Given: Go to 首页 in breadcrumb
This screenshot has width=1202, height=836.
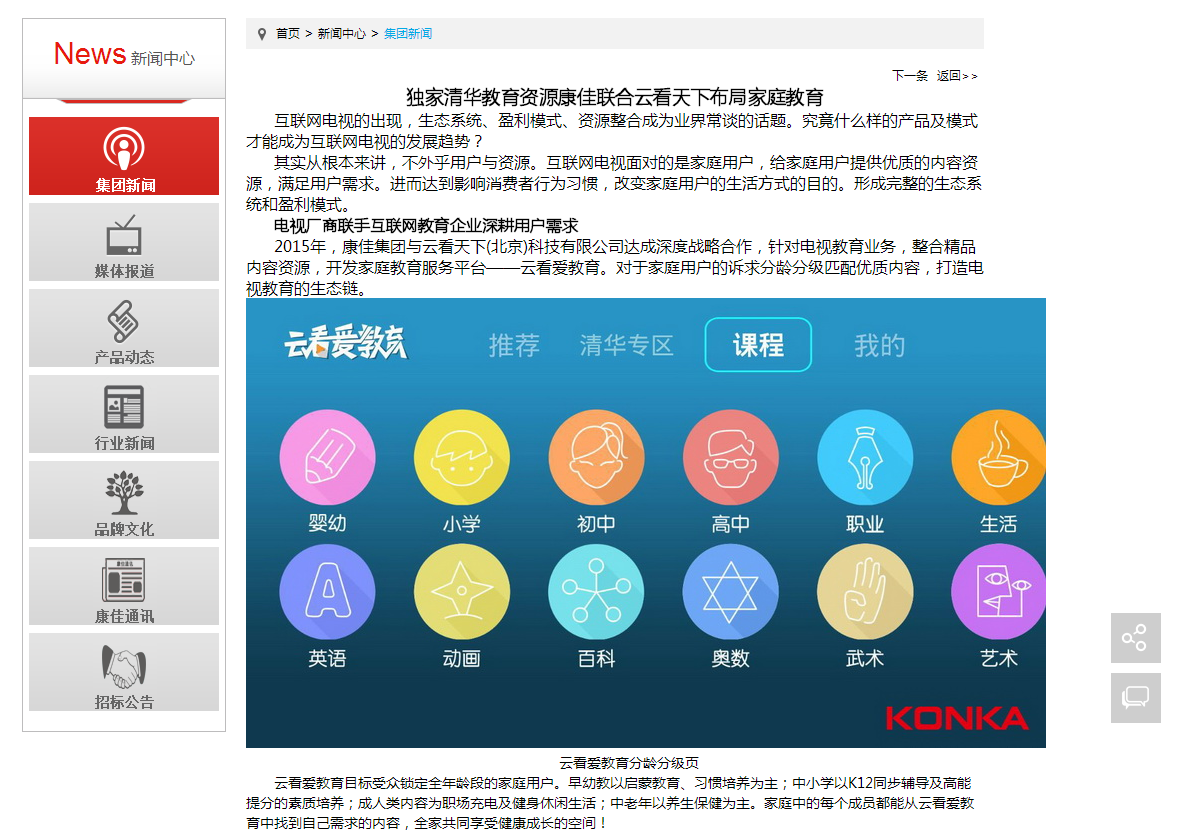Looking at the screenshot, I should coord(288,34).
